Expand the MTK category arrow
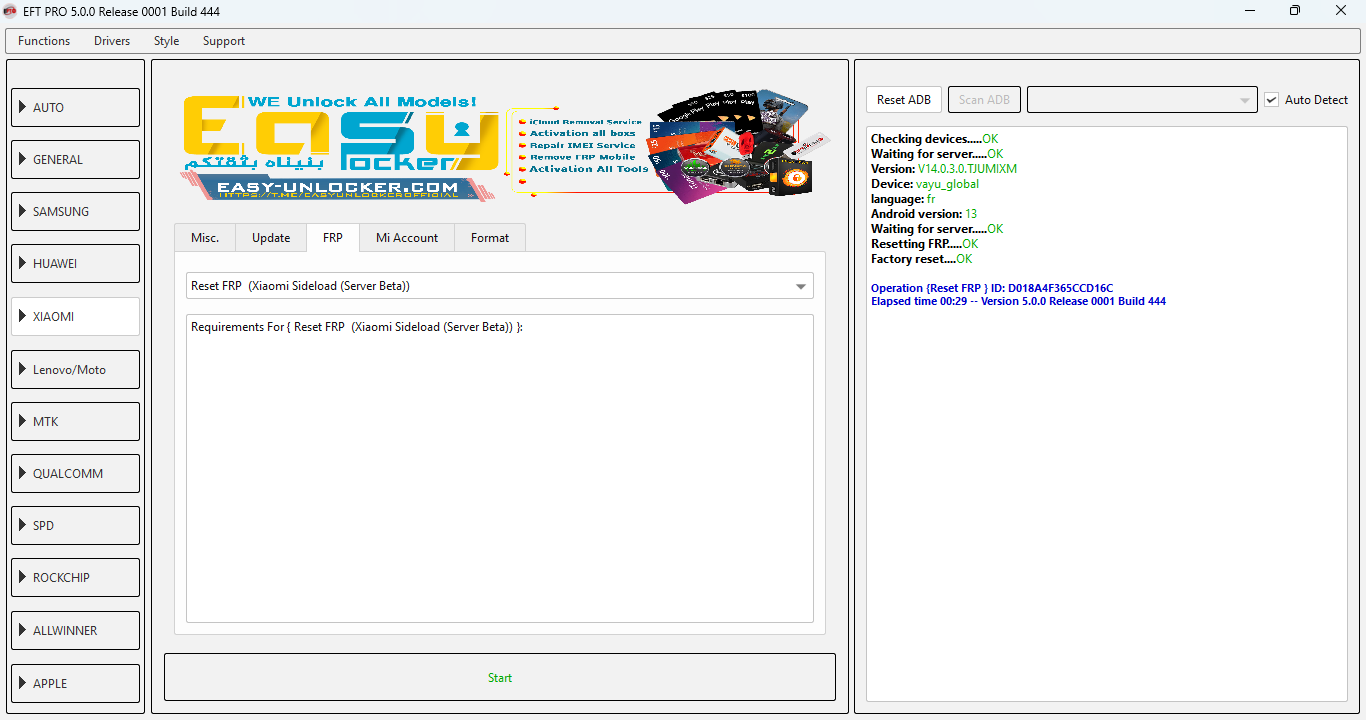1366x720 pixels. pyautogui.click(x=22, y=421)
